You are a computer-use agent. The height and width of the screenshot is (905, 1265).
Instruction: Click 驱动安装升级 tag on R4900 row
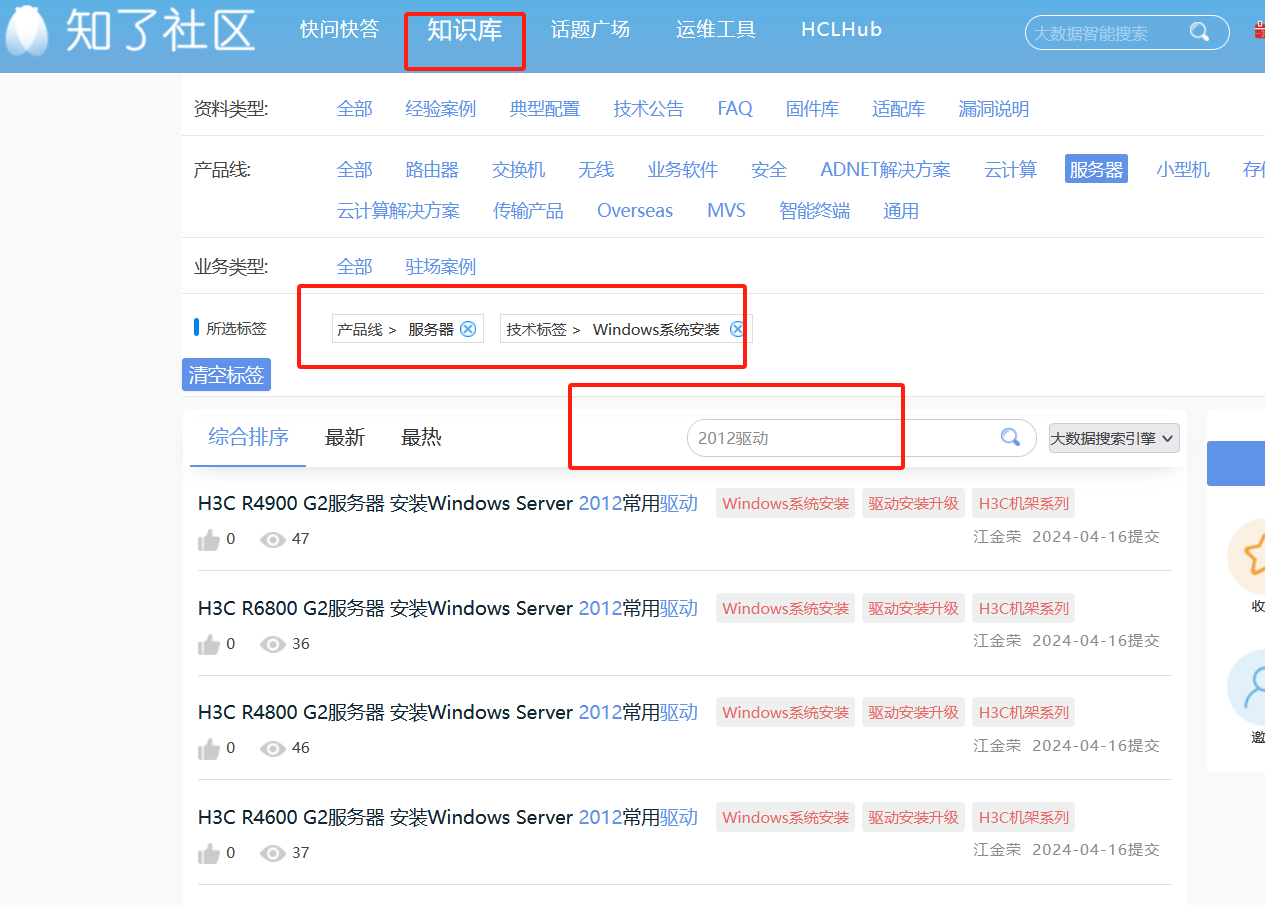pos(914,504)
